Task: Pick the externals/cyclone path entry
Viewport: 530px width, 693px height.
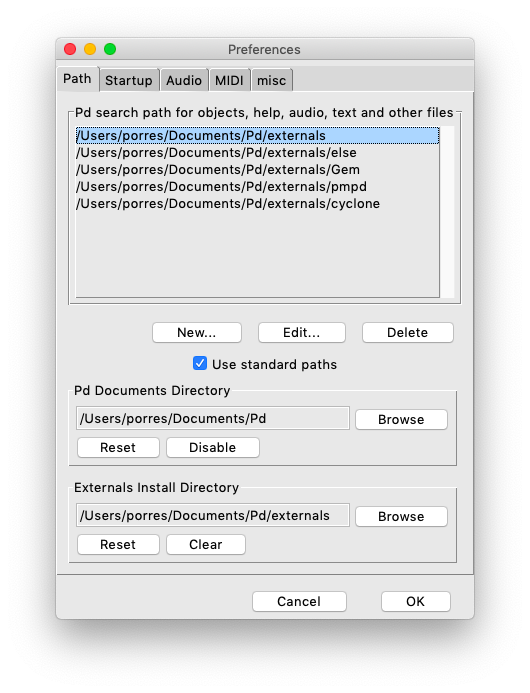Action: click(x=257, y=204)
